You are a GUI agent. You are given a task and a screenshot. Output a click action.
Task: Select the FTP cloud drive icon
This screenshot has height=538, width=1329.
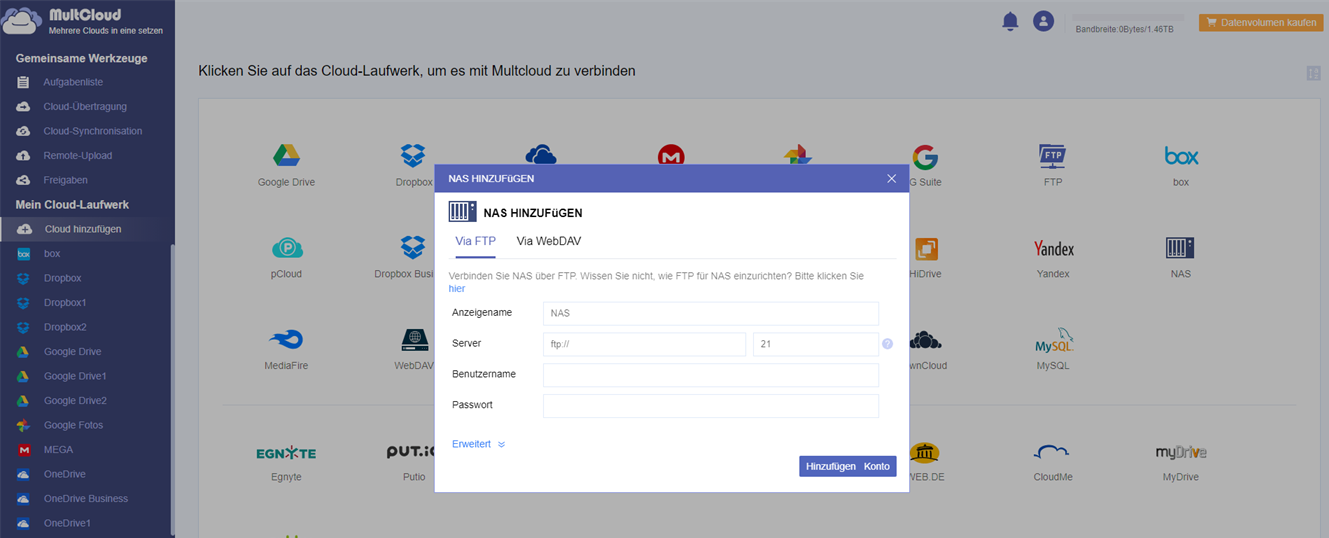[x=1053, y=156]
